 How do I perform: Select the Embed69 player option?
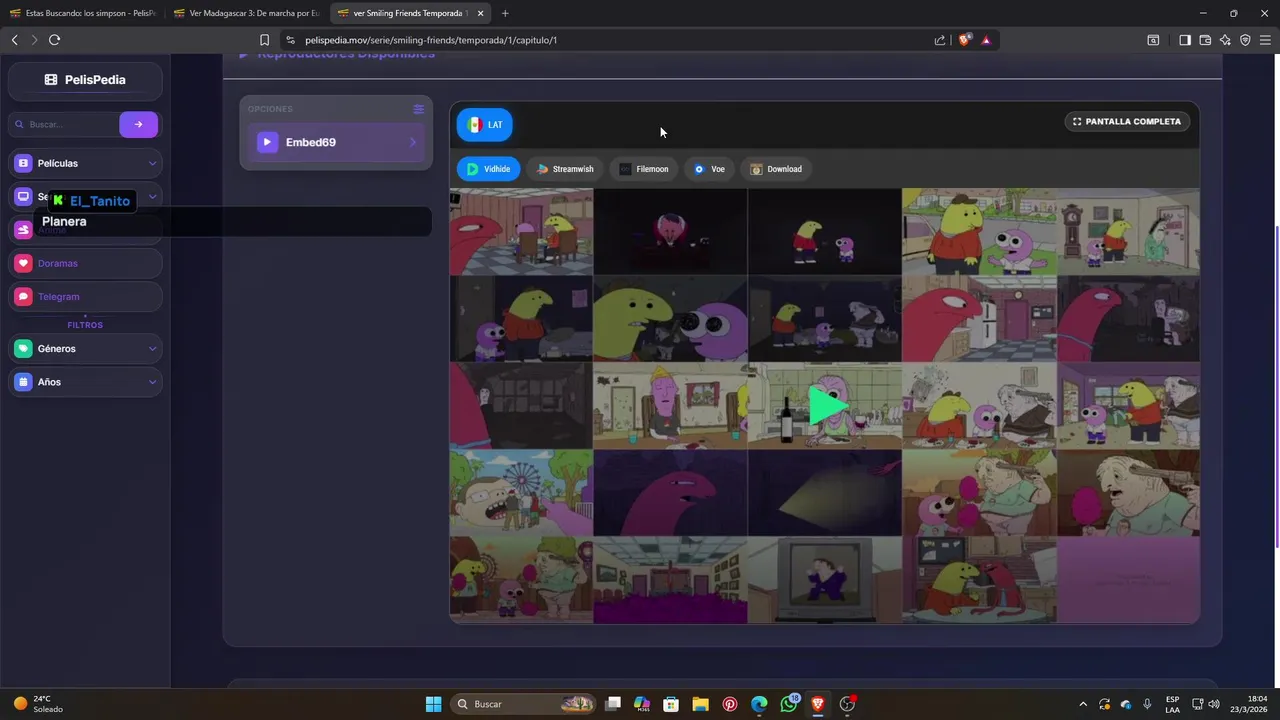click(x=336, y=142)
